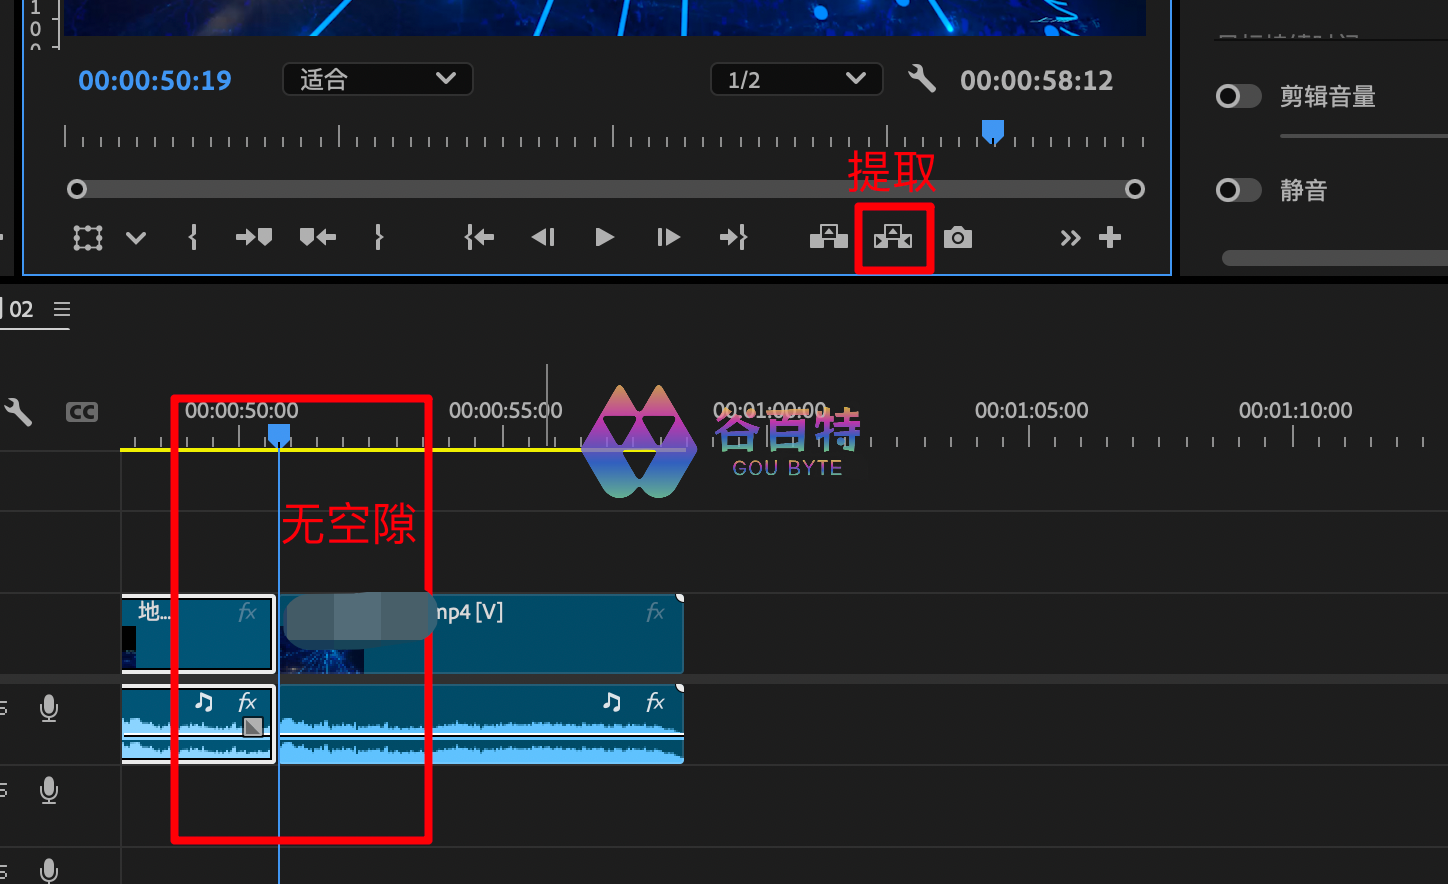The image size is (1448, 884).
Task: Step forward one frame
Action: coord(668,237)
